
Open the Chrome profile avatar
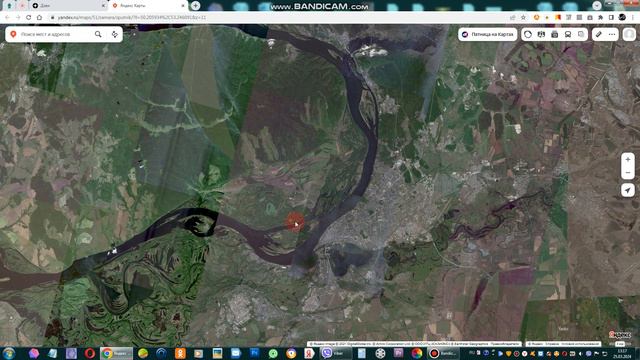pyautogui.click(x=622, y=17)
